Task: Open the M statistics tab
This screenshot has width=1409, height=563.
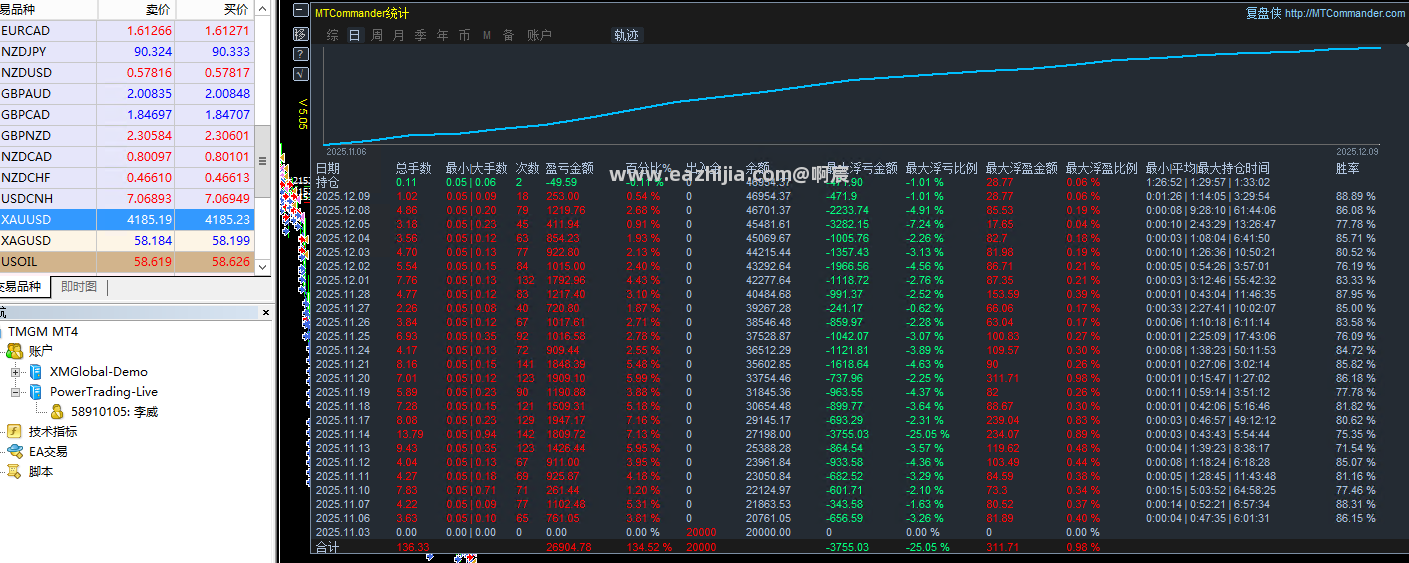Action: point(487,35)
